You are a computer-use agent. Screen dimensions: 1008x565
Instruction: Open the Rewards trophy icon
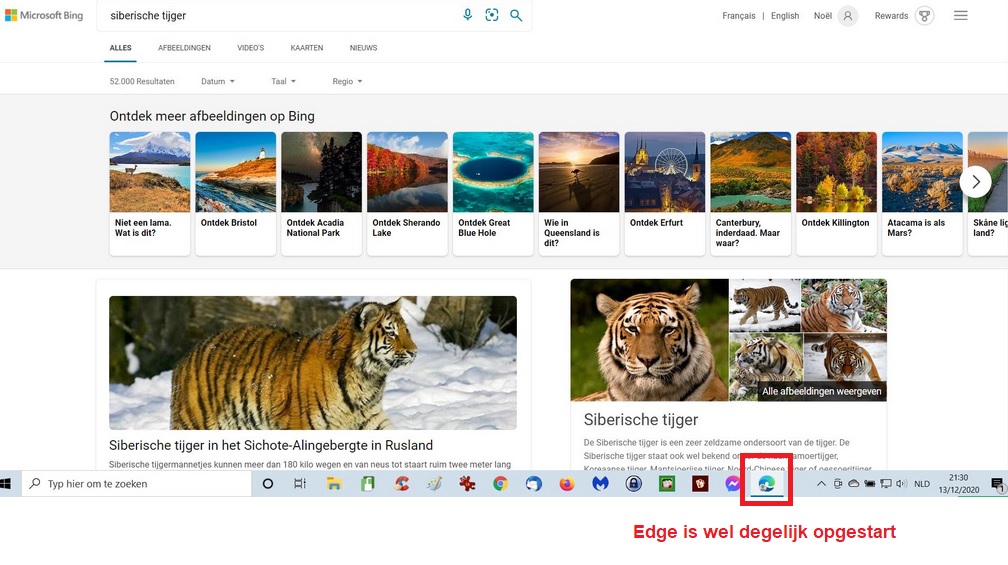(925, 16)
